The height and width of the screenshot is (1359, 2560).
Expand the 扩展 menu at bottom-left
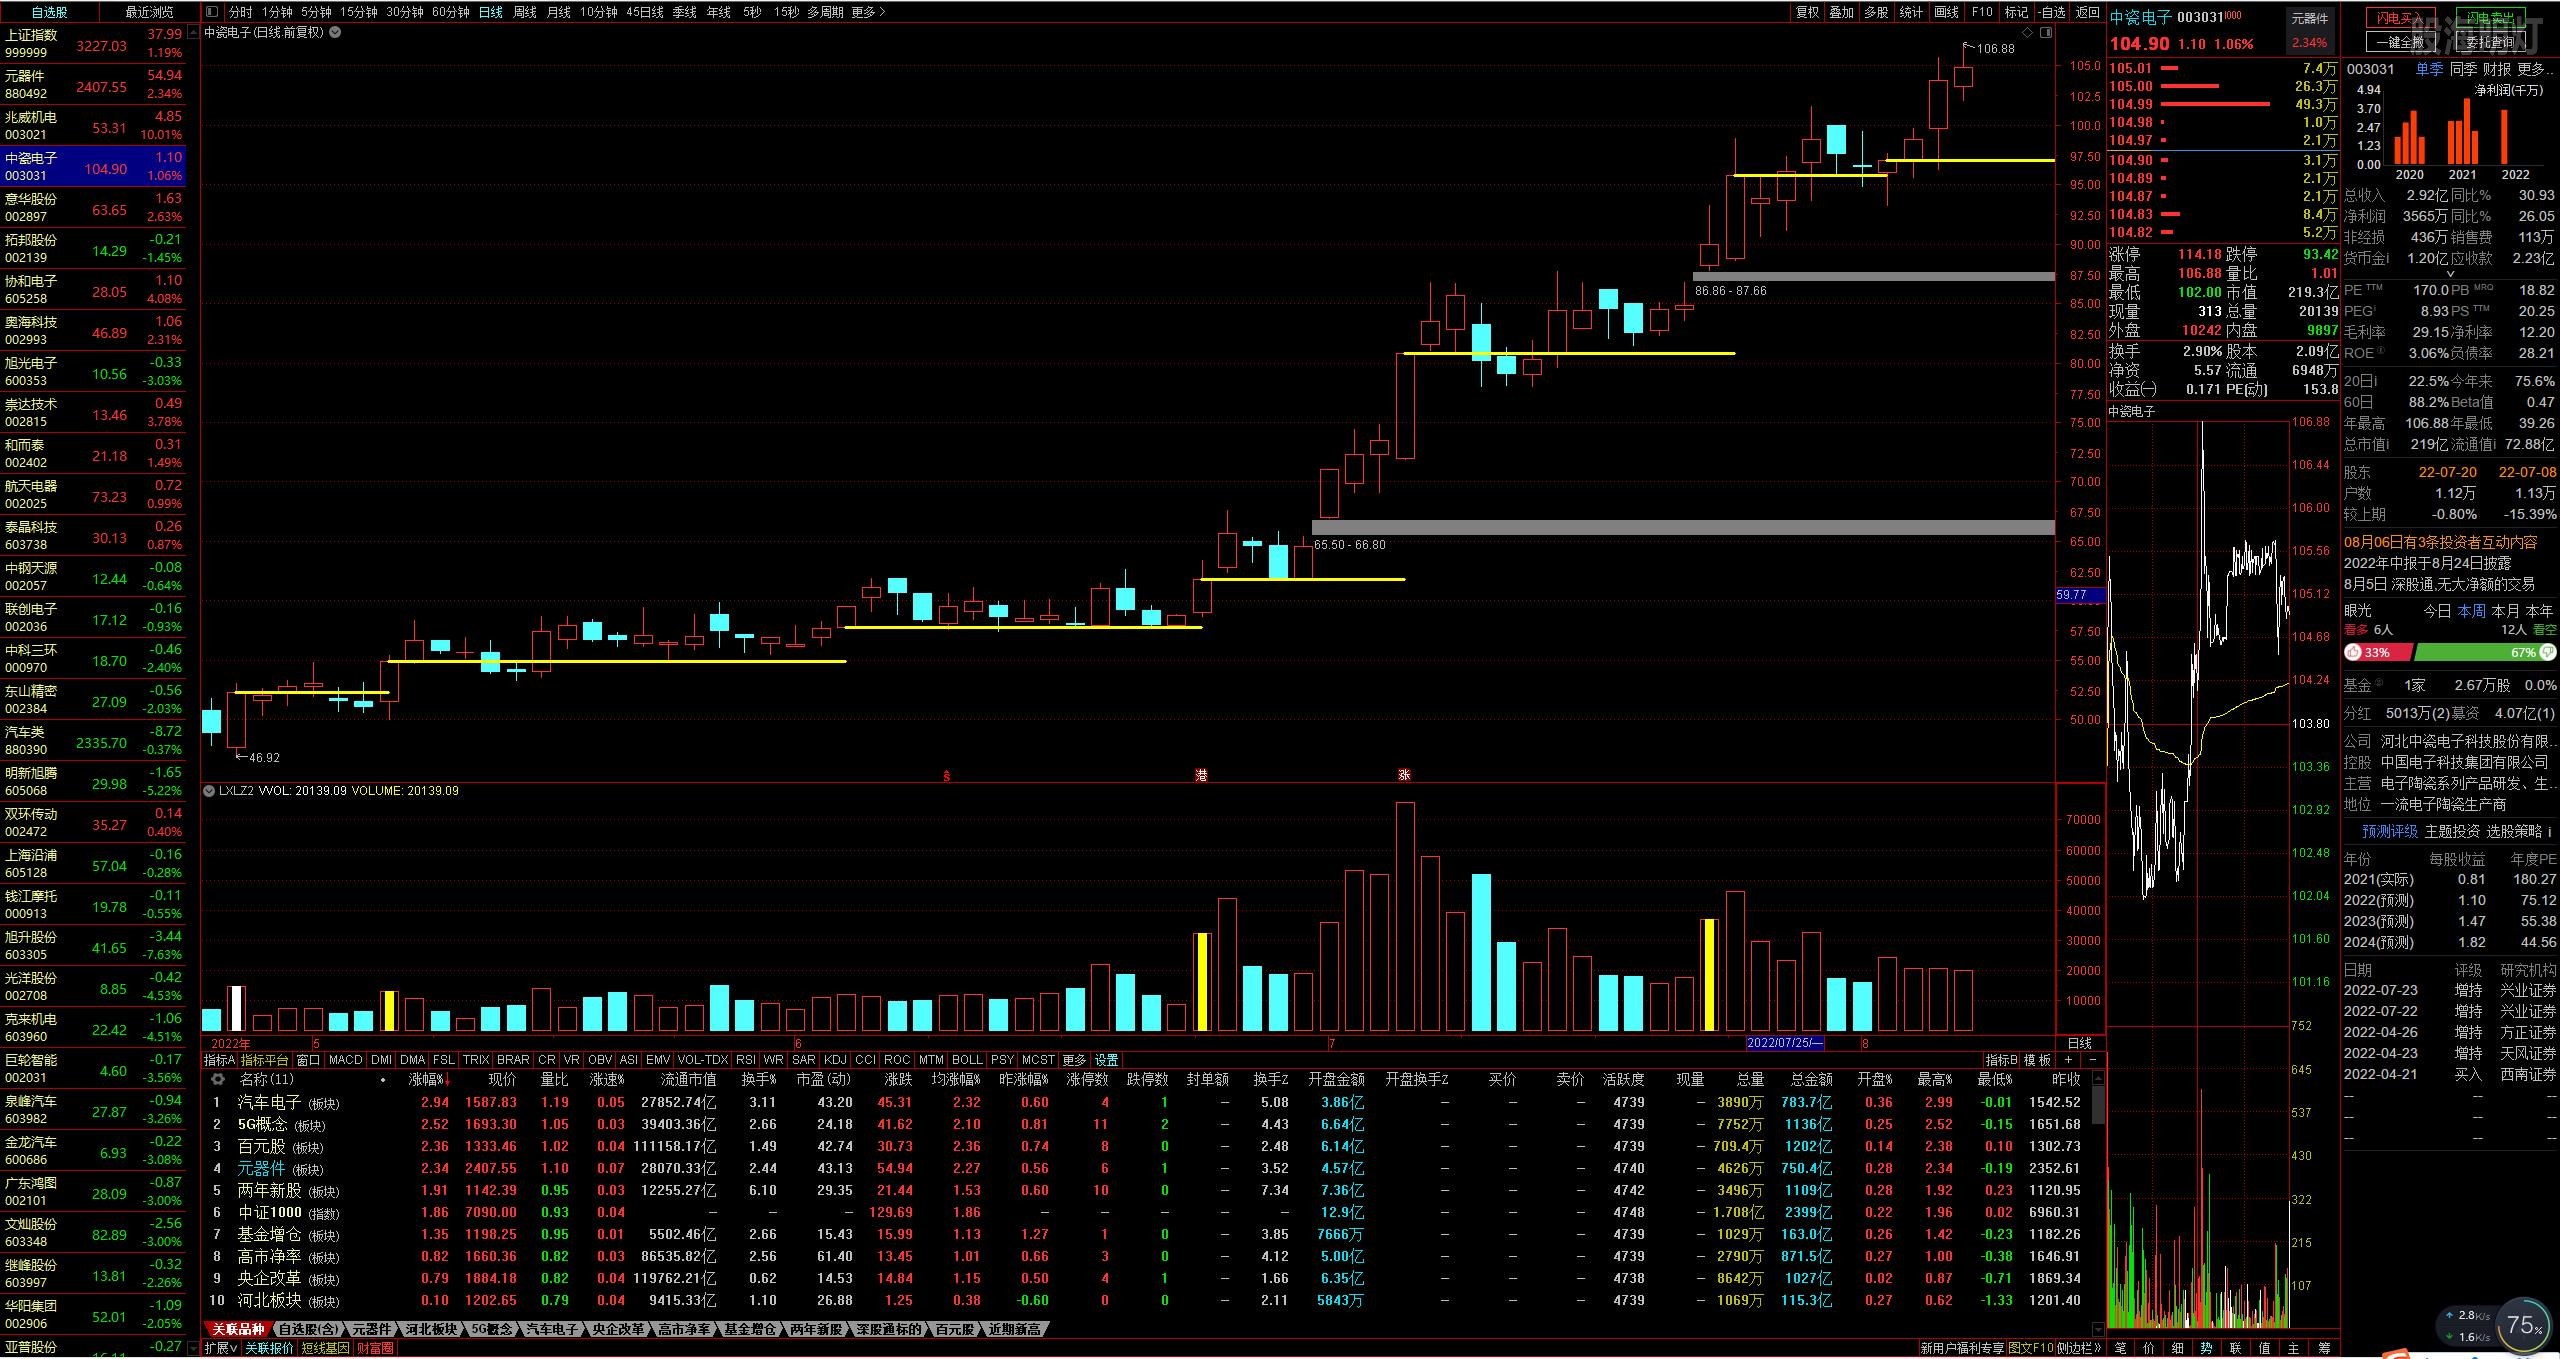(221, 1348)
